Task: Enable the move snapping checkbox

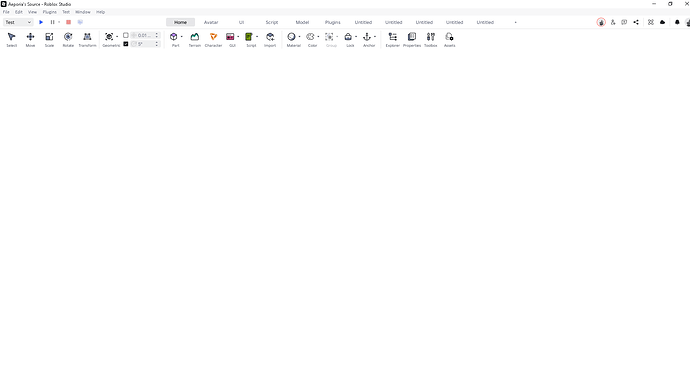Action: click(126, 35)
